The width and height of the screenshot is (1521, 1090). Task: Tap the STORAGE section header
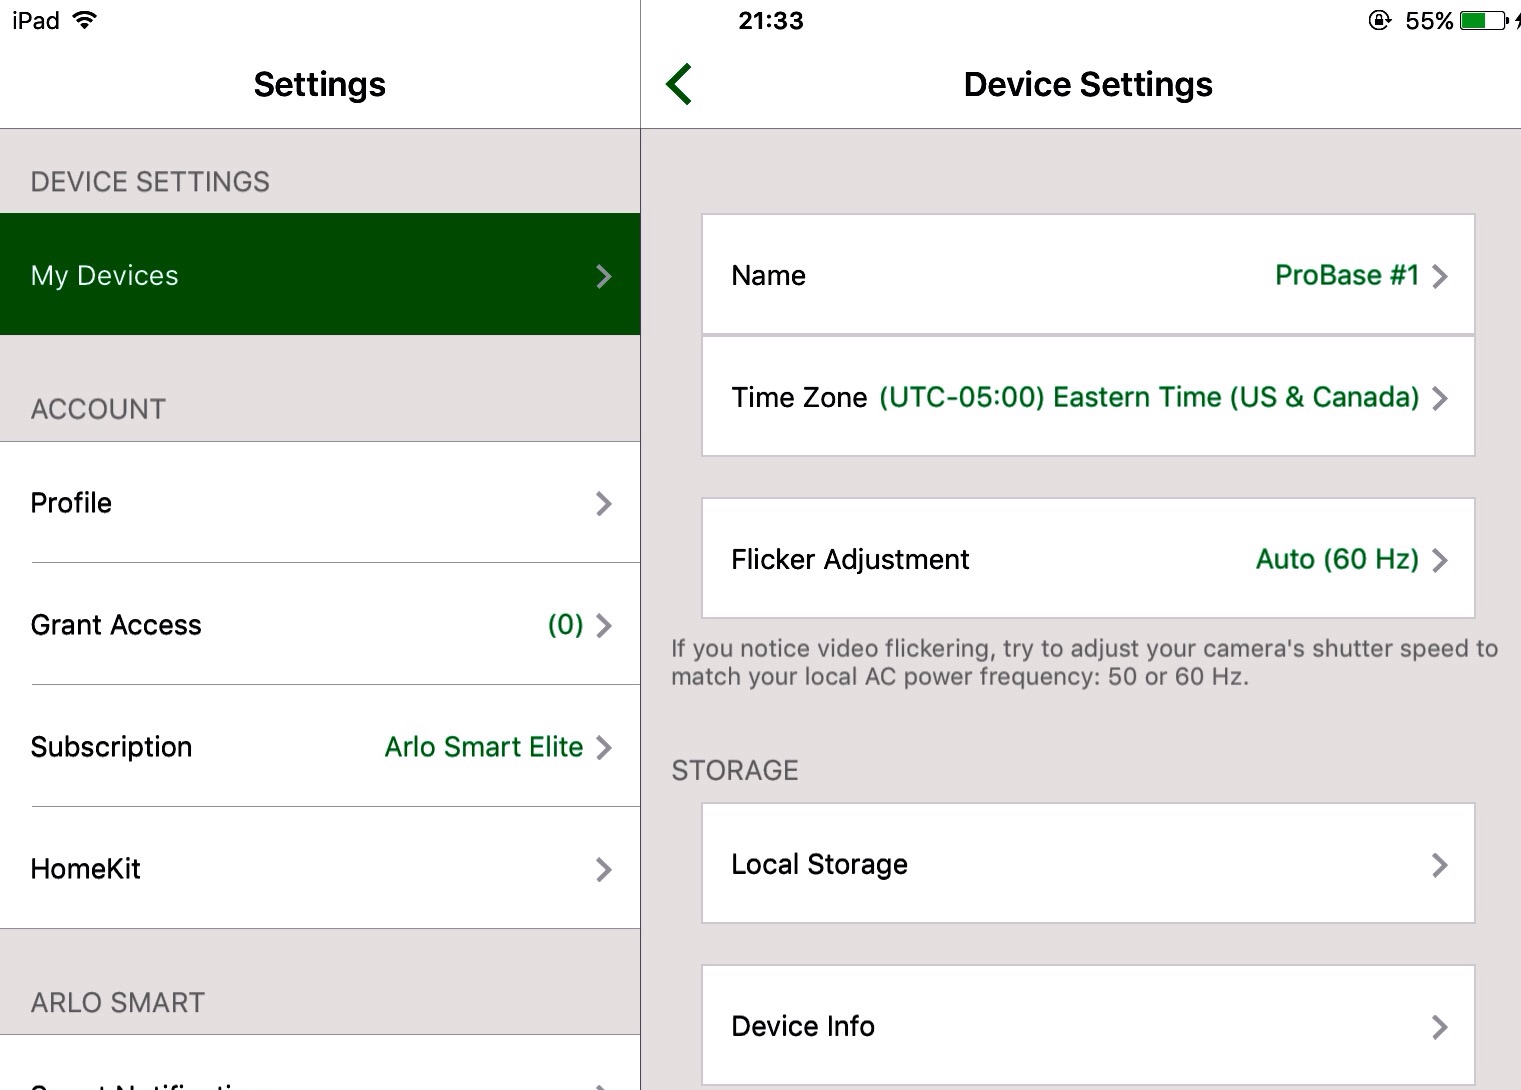735,770
